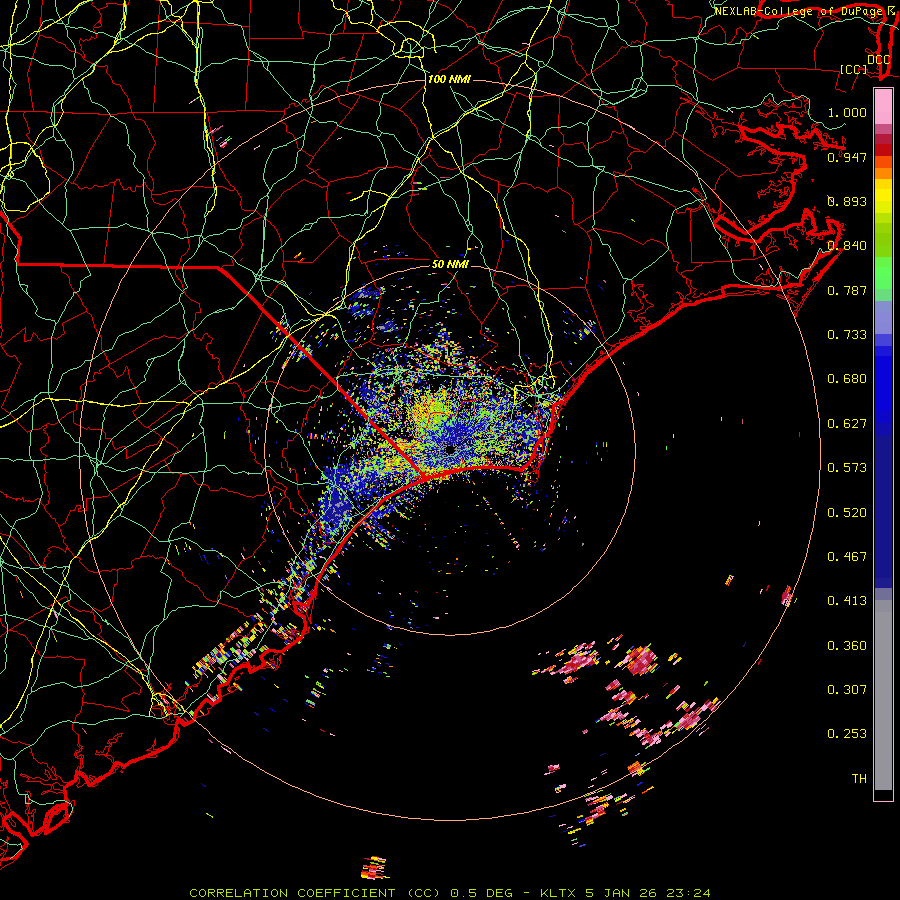Click the 0.360 scale value
This screenshot has width=900, height=900.
[x=847, y=646]
